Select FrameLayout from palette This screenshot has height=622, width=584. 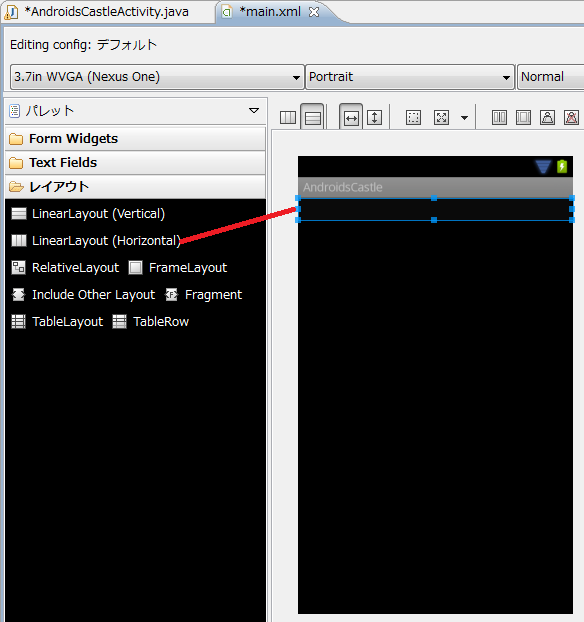pyautogui.click(x=178, y=268)
